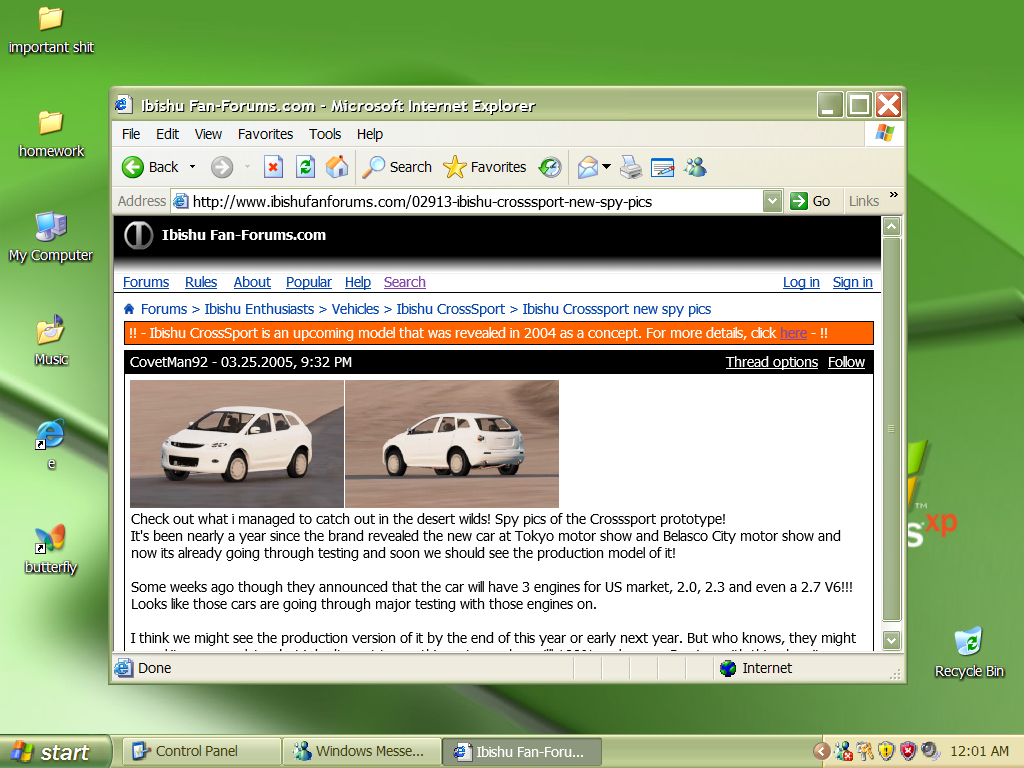Screen dimensions: 1024x768
Task: Select the butterfly MSN desktop shortcut
Action: pos(51,549)
